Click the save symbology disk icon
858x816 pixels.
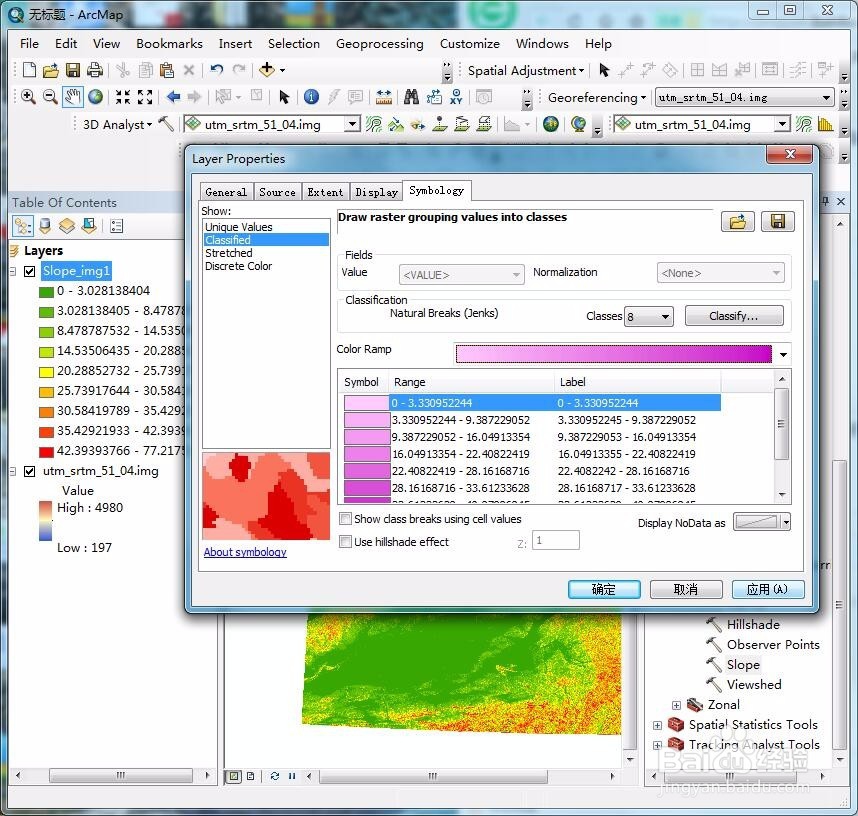pyautogui.click(x=778, y=221)
